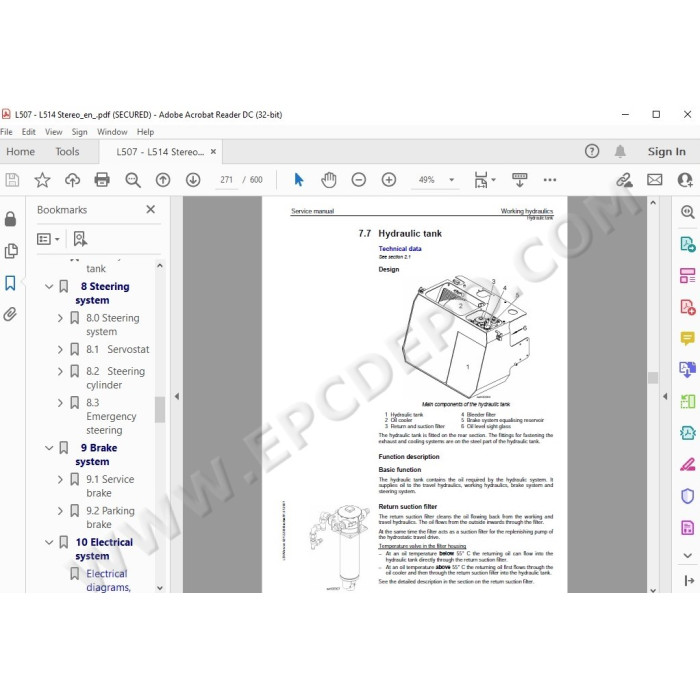
Task: Collapse navigation pane left arrow
Action: [177, 396]
